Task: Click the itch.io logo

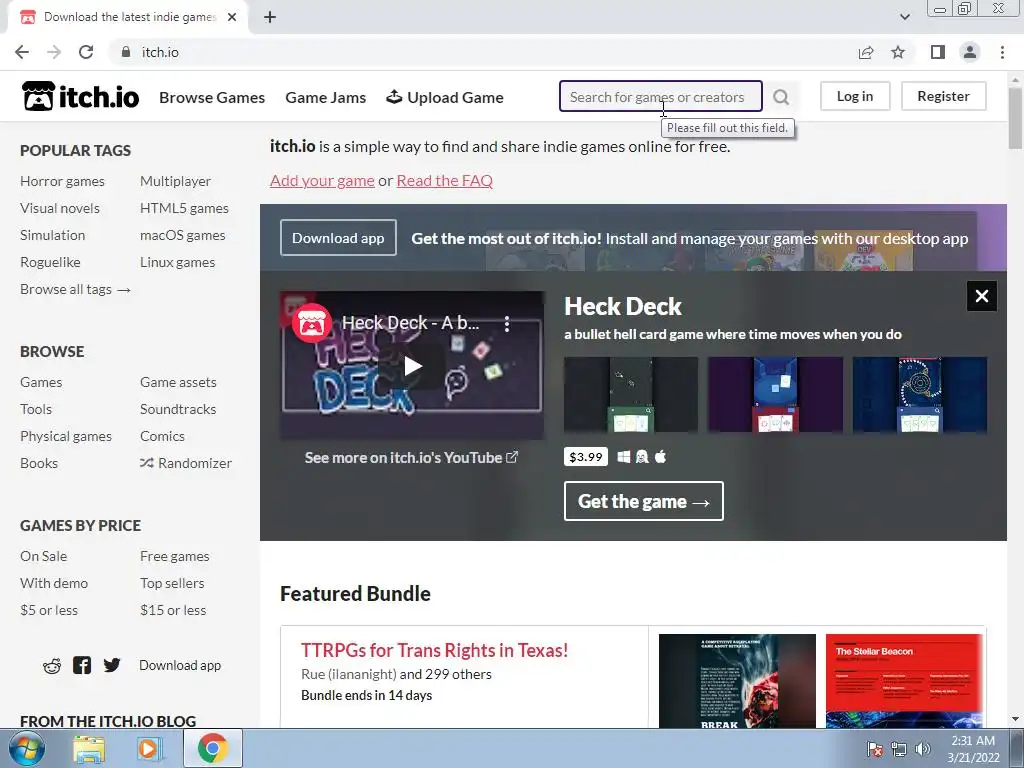Action: [80, 97]
